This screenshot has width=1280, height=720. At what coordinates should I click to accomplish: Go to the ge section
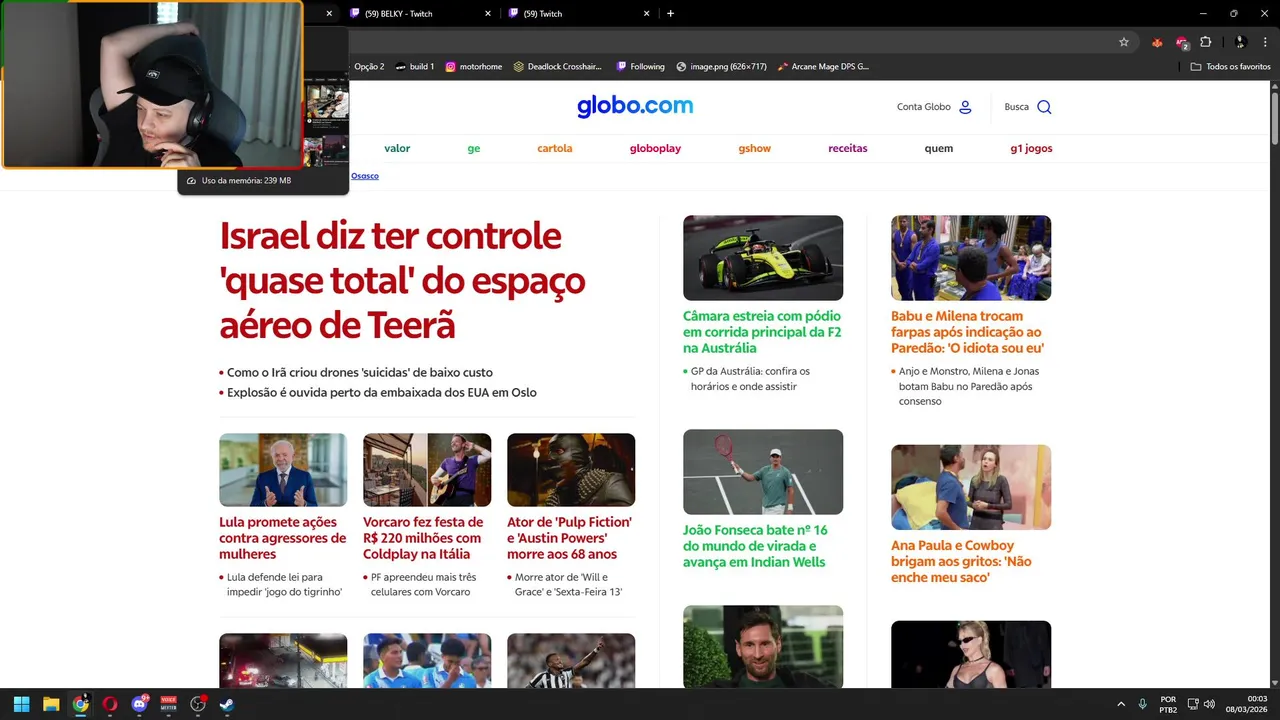(474, 148)
